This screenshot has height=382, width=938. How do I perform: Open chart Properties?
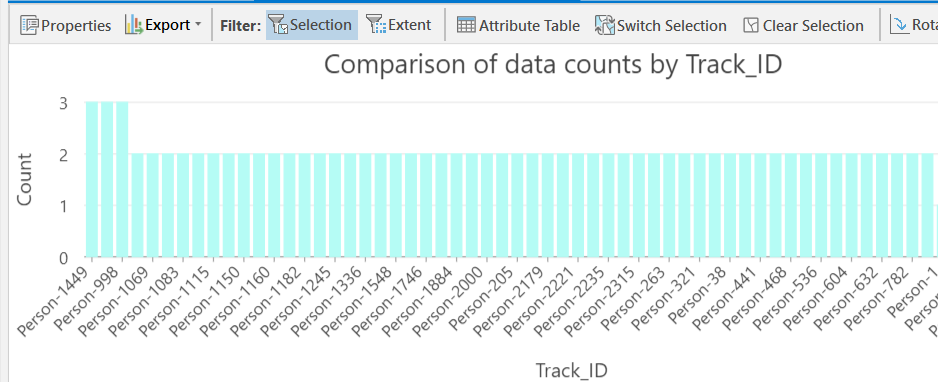click(x=66, y=25)
